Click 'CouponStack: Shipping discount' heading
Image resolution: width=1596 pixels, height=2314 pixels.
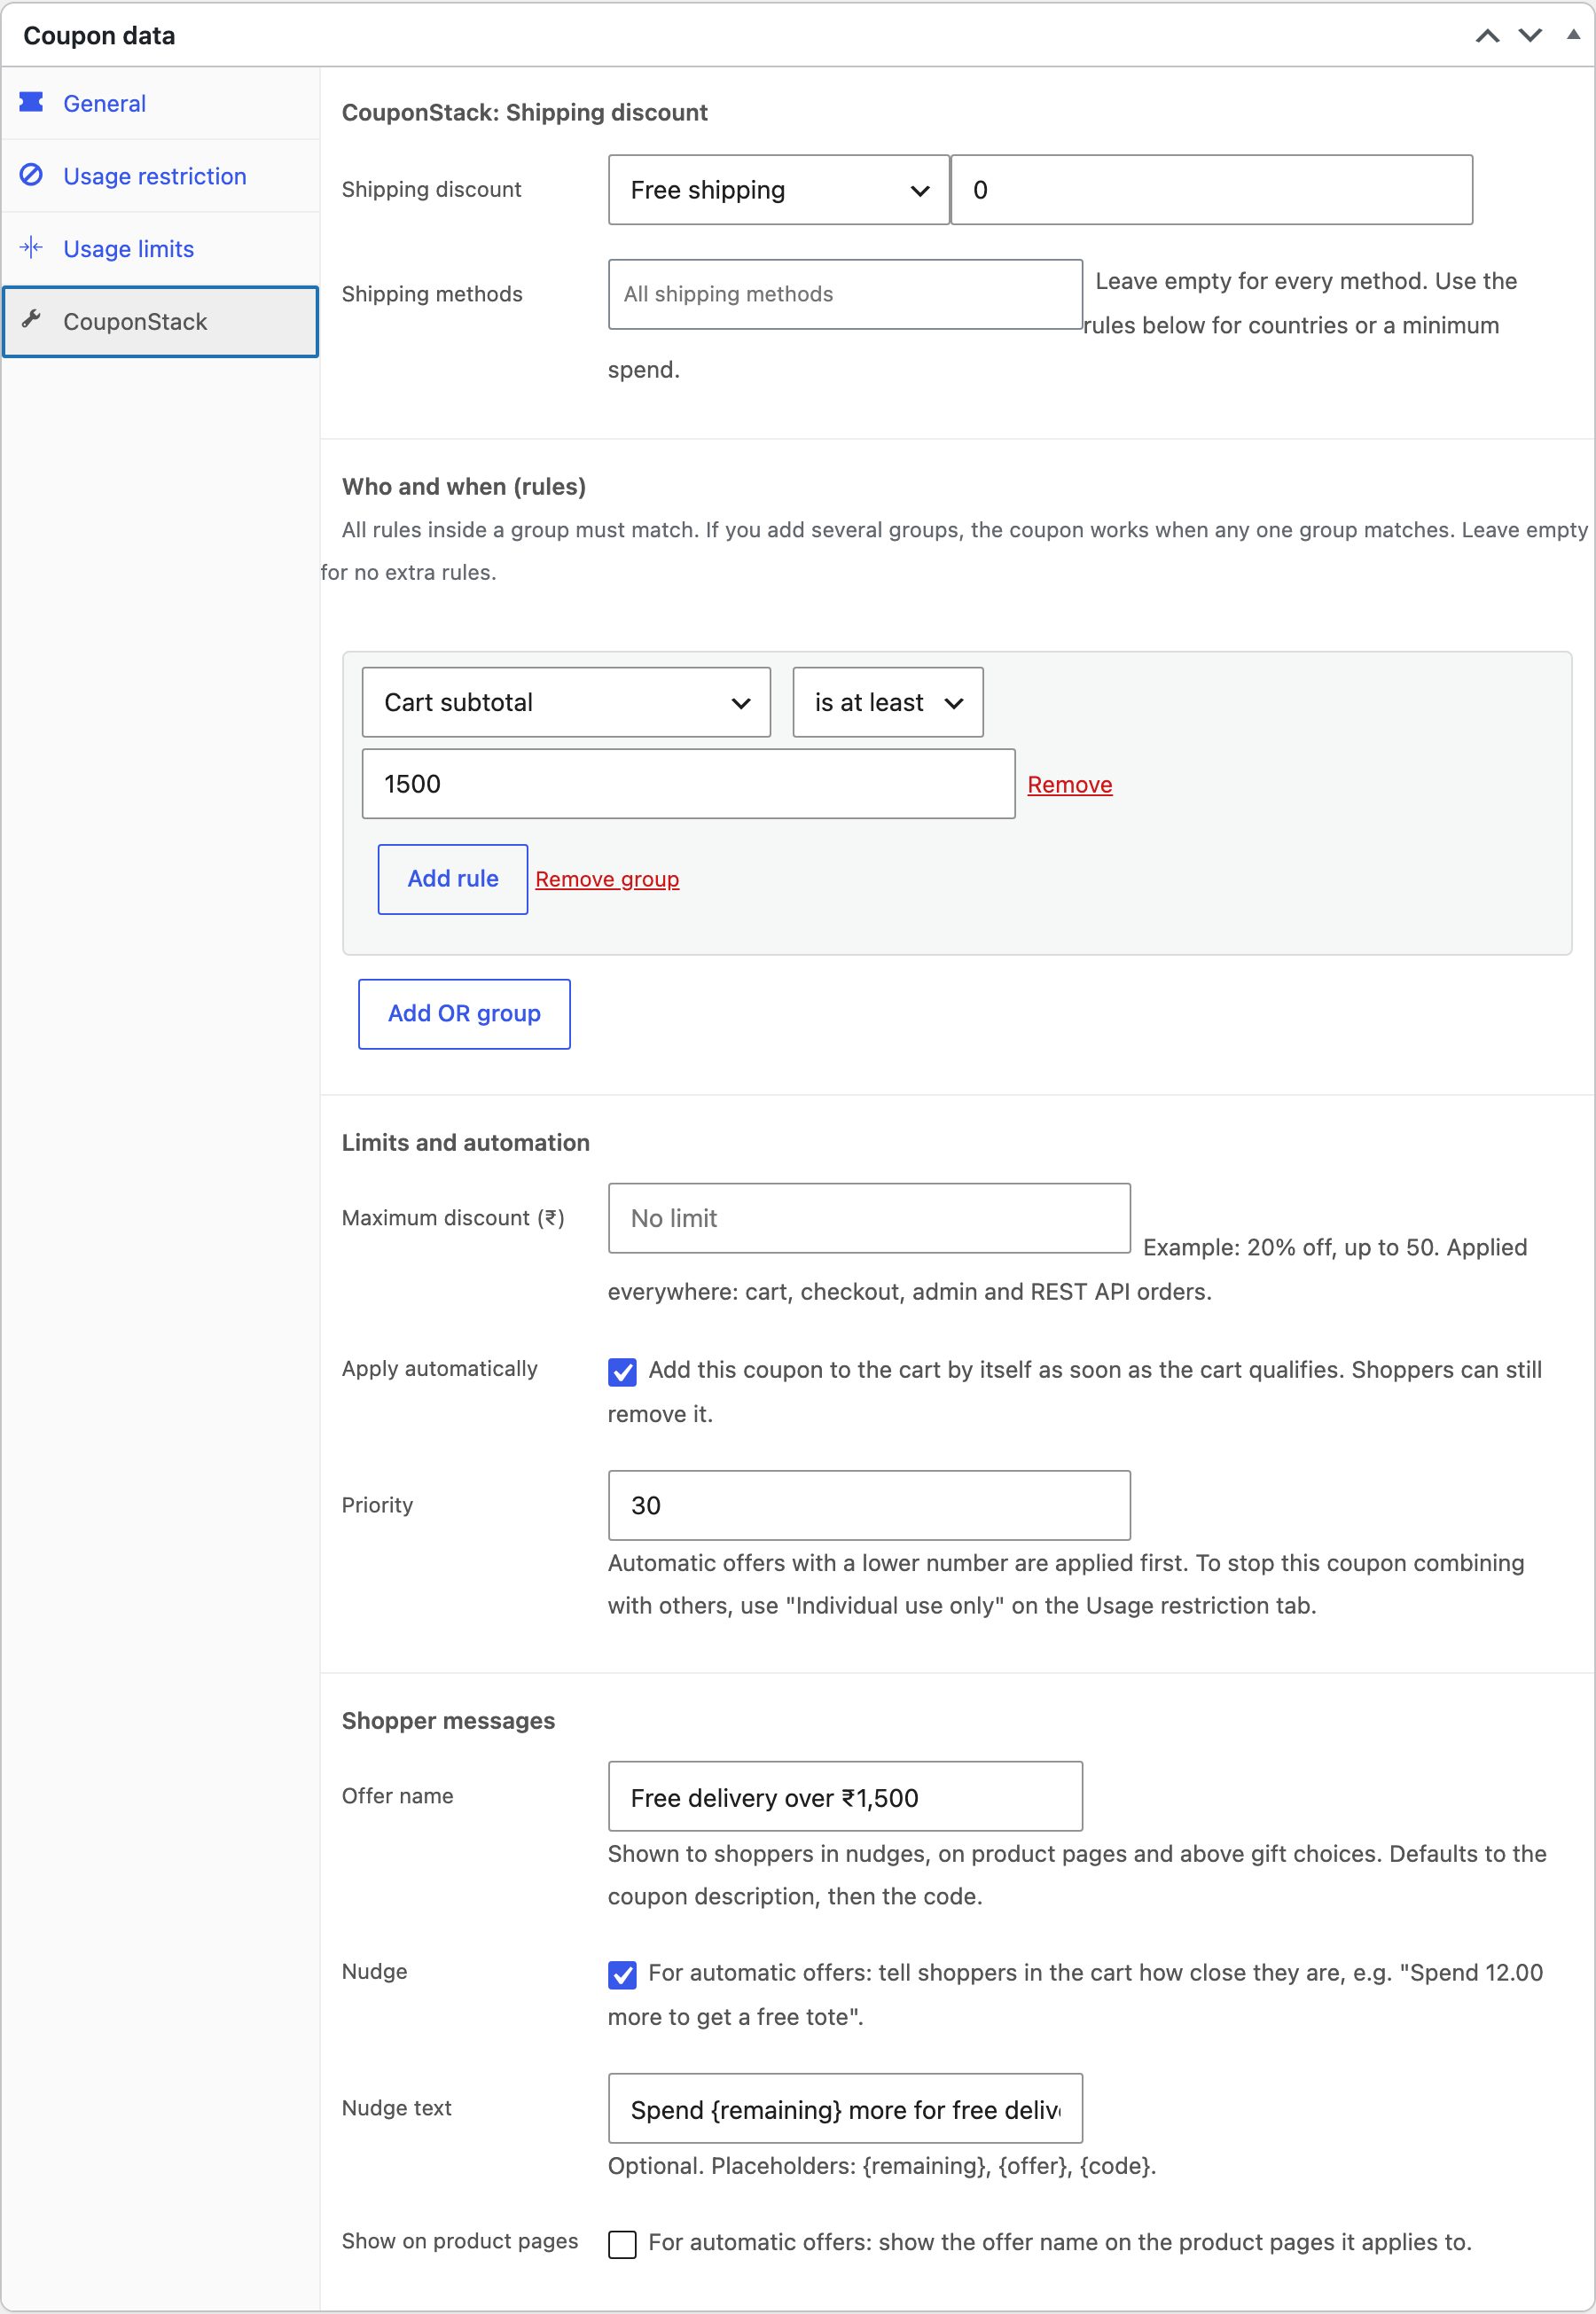pos(524,113)
